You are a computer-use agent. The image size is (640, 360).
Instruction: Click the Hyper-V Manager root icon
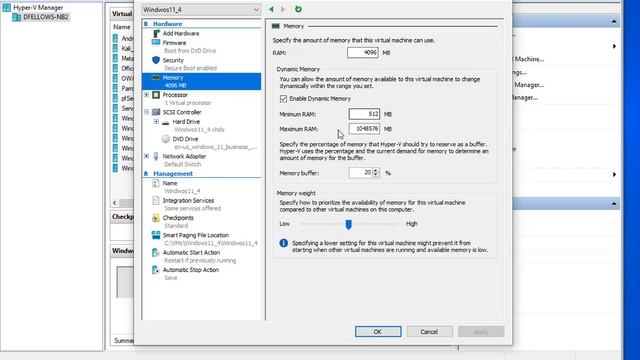coord(7,7)
